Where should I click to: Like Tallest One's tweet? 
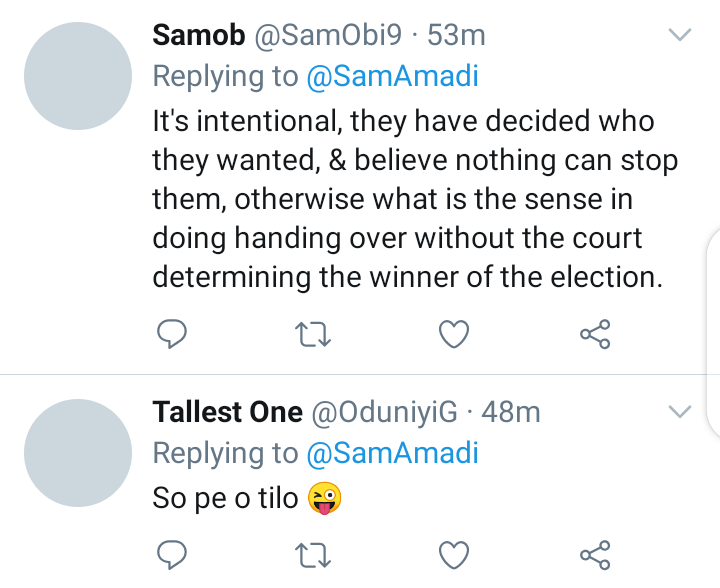click(x=454, y=555)
